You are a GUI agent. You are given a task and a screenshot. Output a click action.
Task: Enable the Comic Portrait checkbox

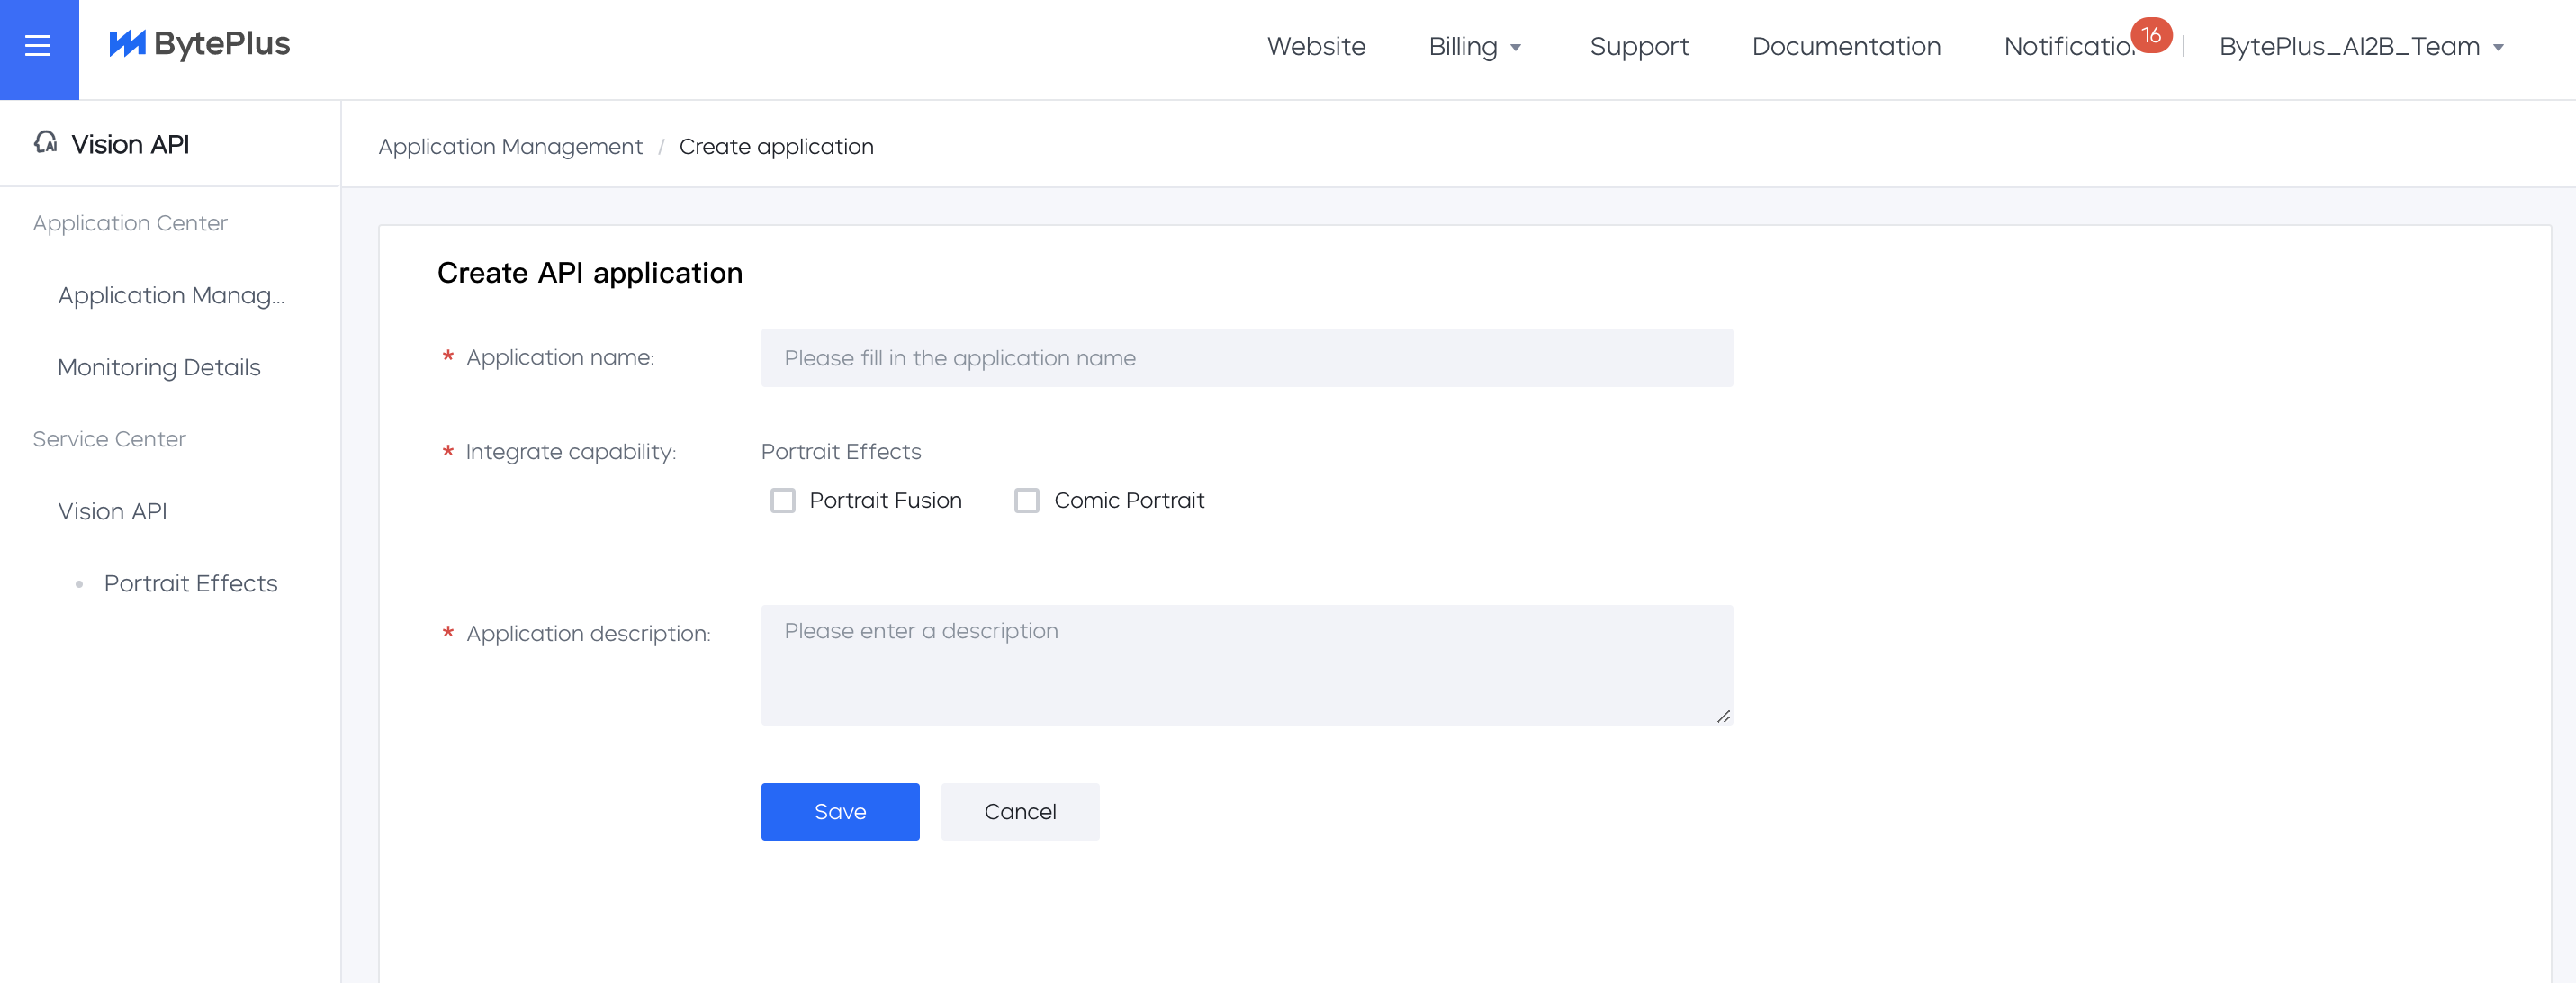[1026, 500]
